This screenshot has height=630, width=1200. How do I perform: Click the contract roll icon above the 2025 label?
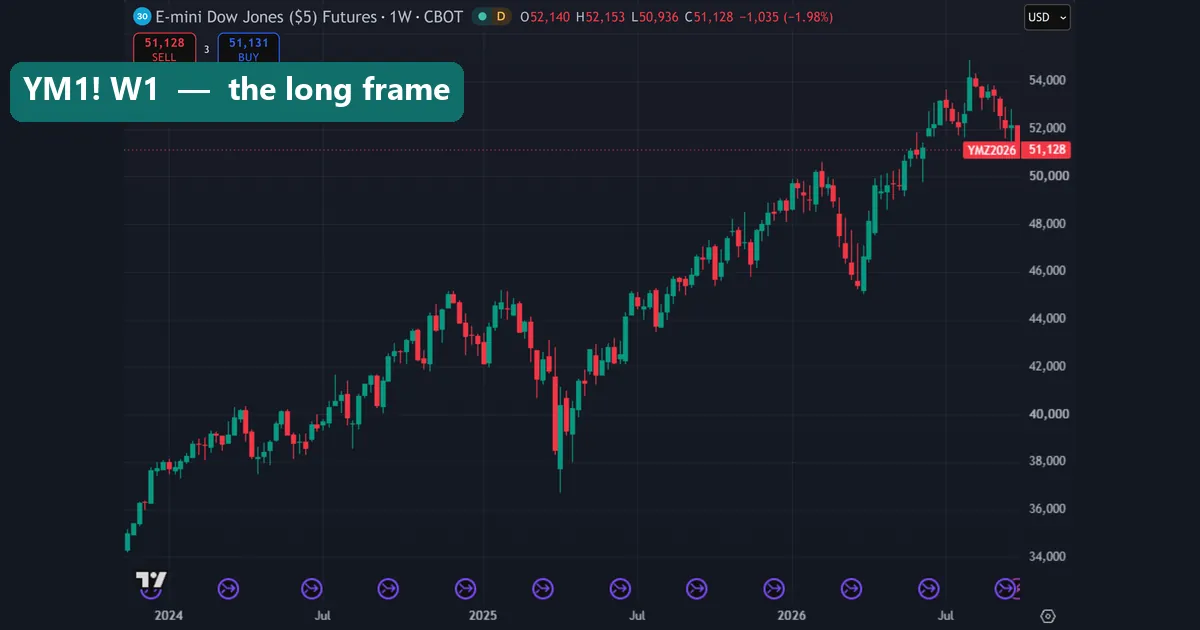click(465, 589)
